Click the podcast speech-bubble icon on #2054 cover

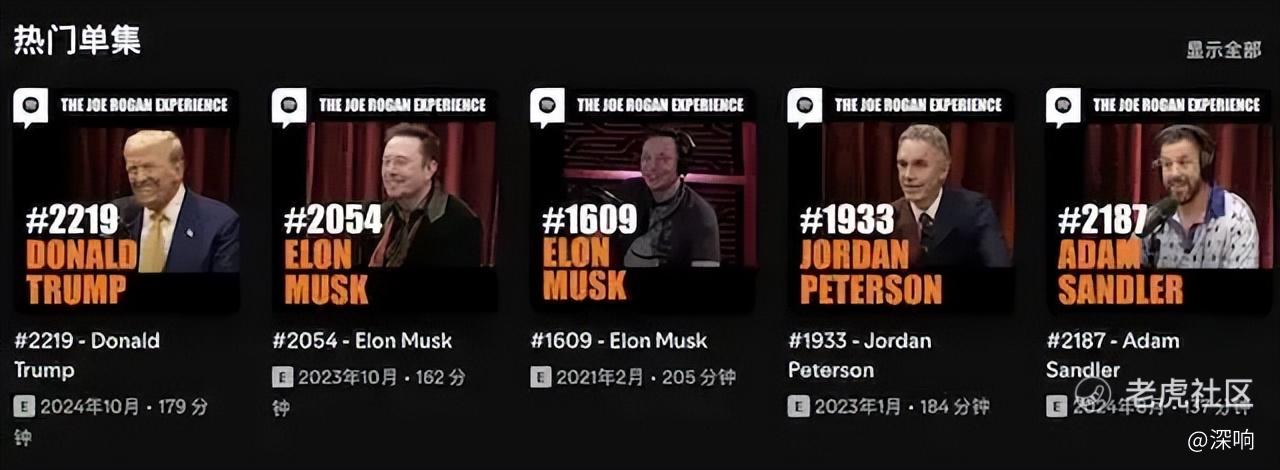pyautogui.click(x=289, y=107)
